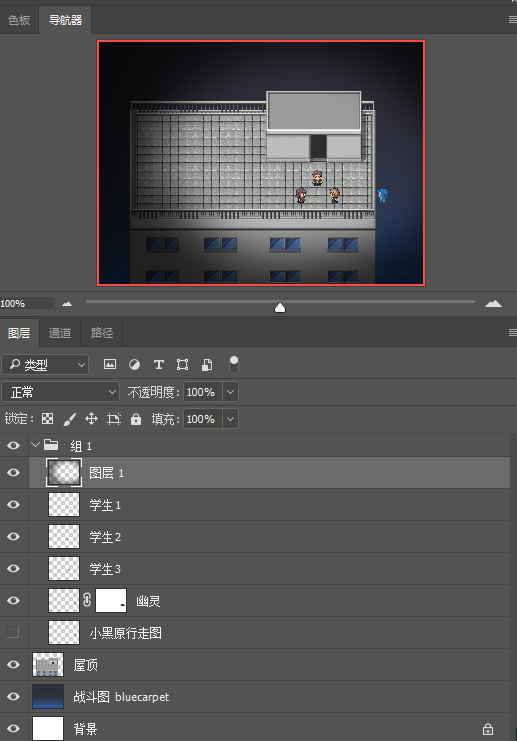
Task: Click the zoom in large mountains icon
Action: click(493, 303)
